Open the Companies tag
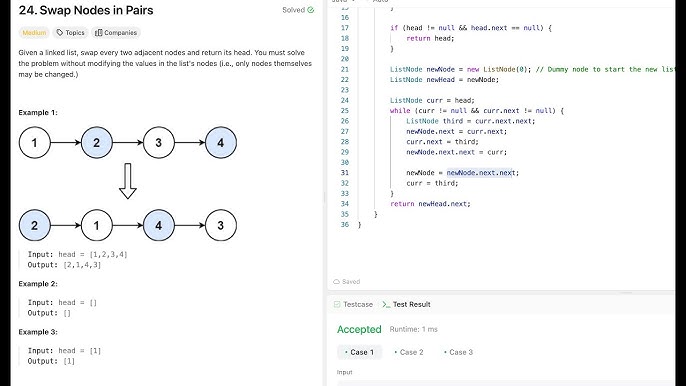The width and height of the screenshot is (686, 386). point(116,33)
